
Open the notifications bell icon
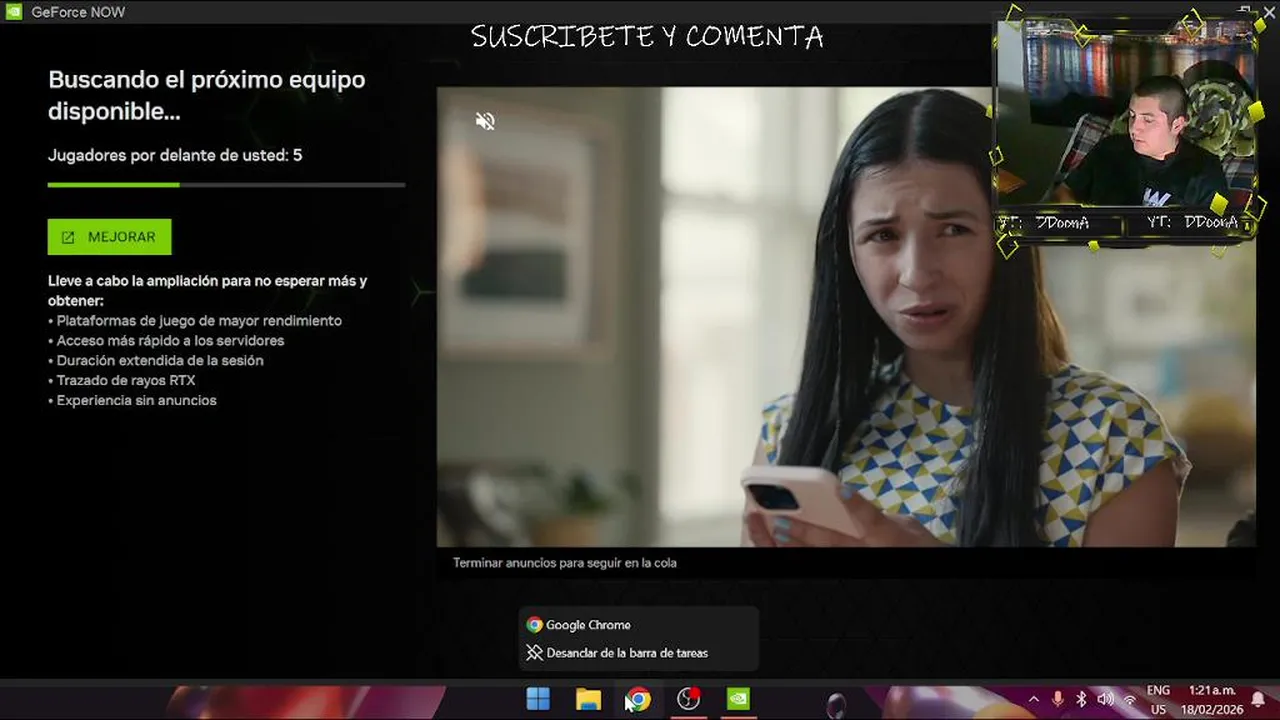click(x=1258, y=699)
